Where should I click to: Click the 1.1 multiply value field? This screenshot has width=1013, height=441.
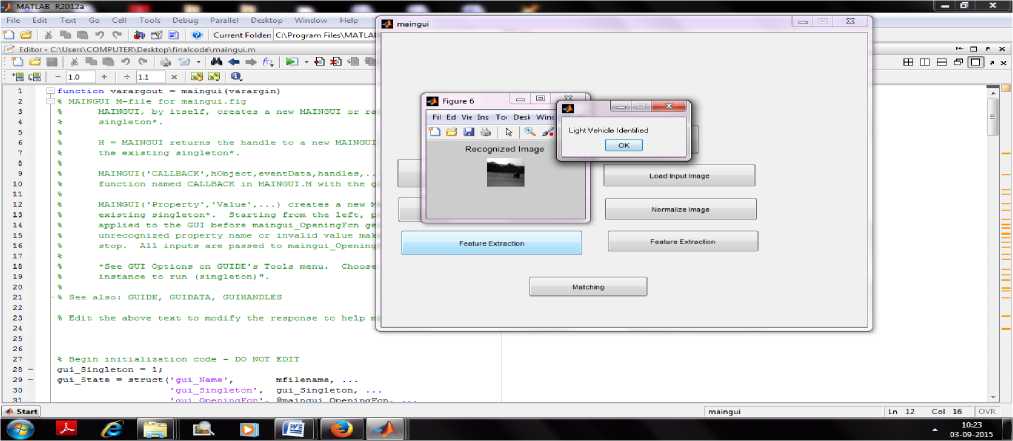click(149, 77)
